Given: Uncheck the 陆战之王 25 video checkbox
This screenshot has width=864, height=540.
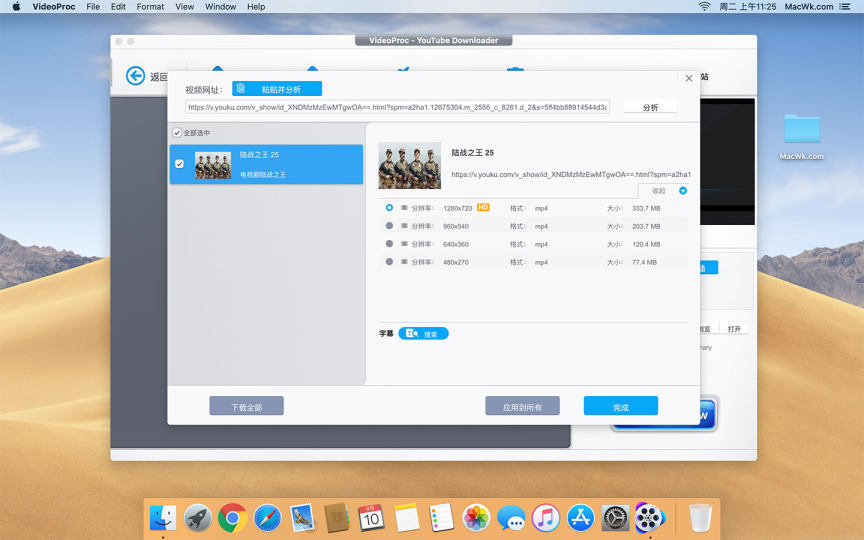Looking at the screenshot, I should tap(179, 164).
